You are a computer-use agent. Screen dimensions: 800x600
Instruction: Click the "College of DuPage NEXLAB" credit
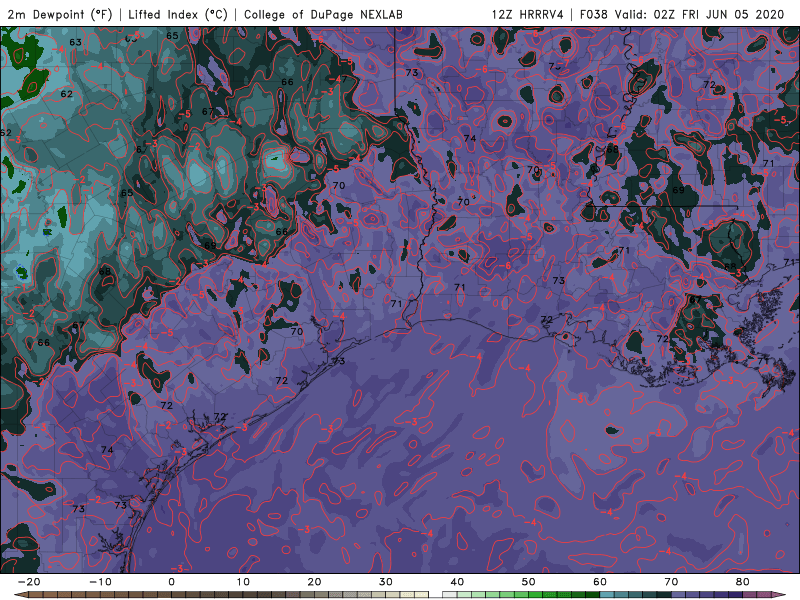(323, 15)
